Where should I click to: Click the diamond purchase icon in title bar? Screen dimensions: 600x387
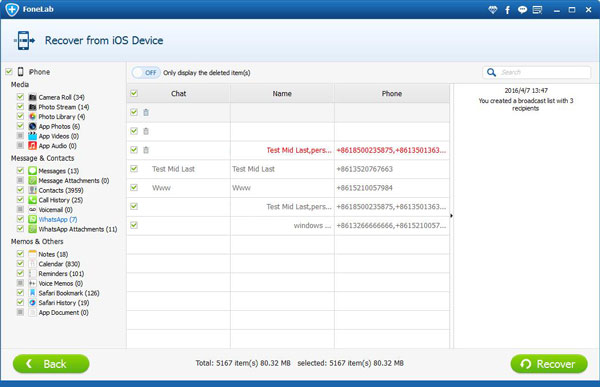[x=493, y=10]
